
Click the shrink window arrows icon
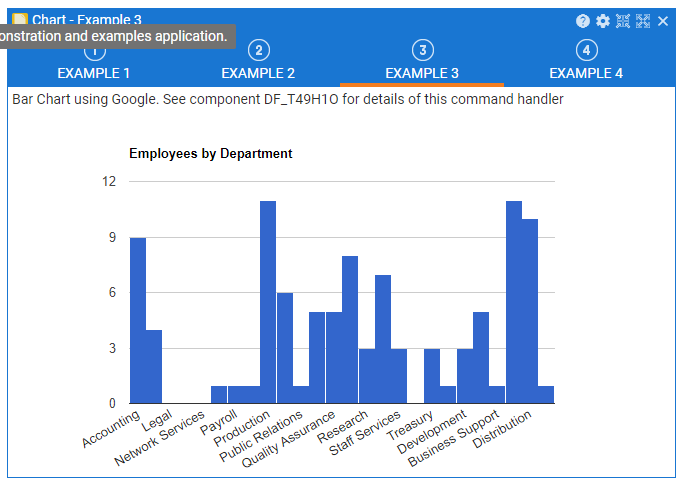point(623,21)
